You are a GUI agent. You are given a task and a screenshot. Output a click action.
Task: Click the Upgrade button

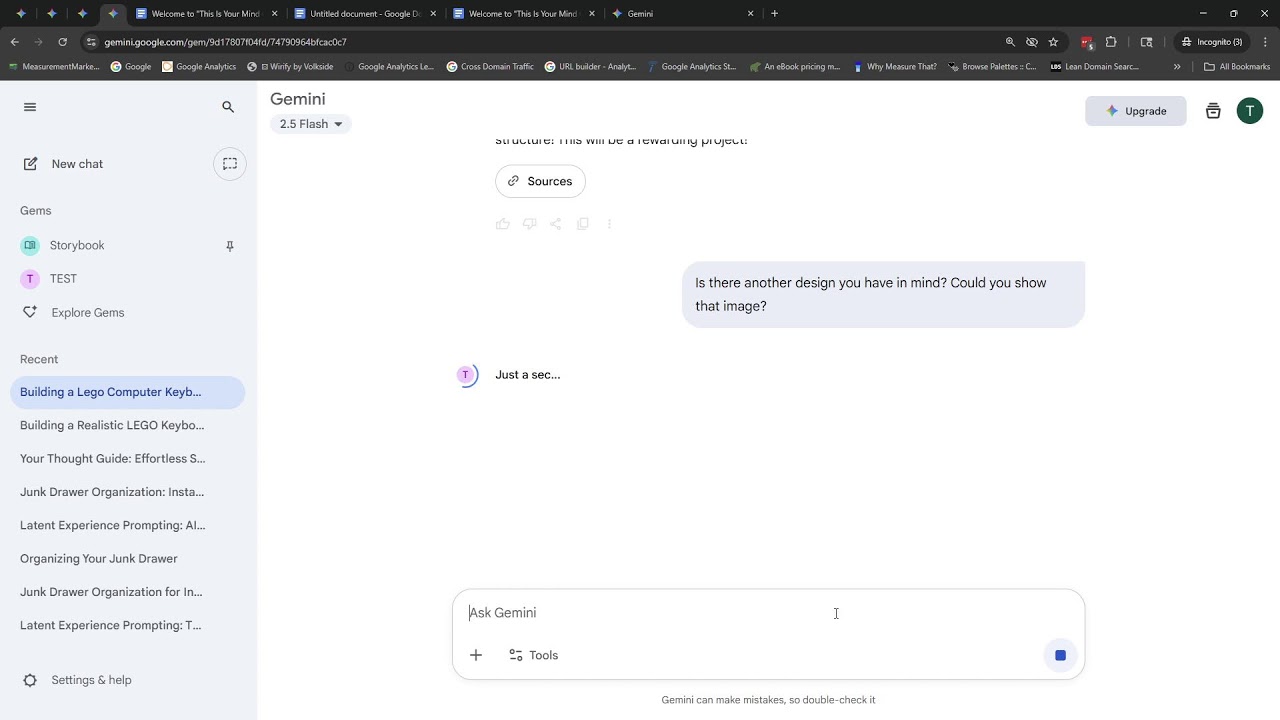(x=1136, y=111)
